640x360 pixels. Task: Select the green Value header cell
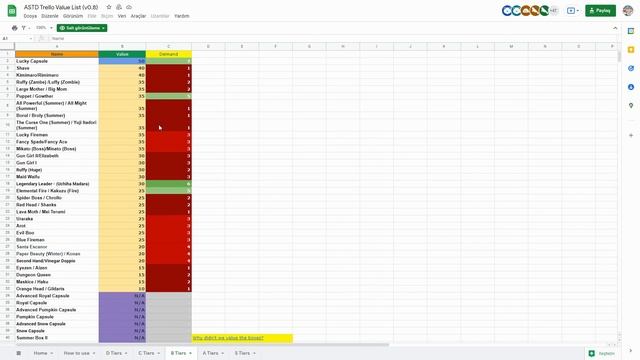click(x=122, y=54)
